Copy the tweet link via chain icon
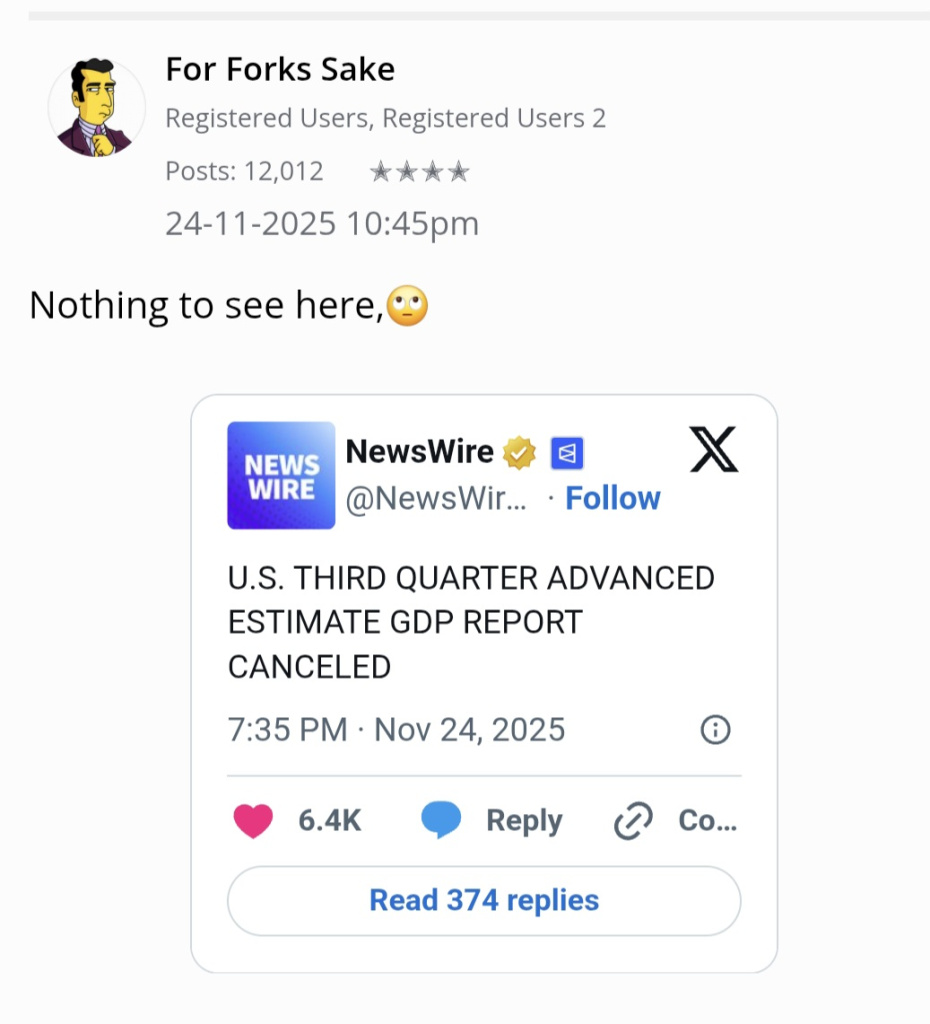930x1024 pixels. point(633,822)
